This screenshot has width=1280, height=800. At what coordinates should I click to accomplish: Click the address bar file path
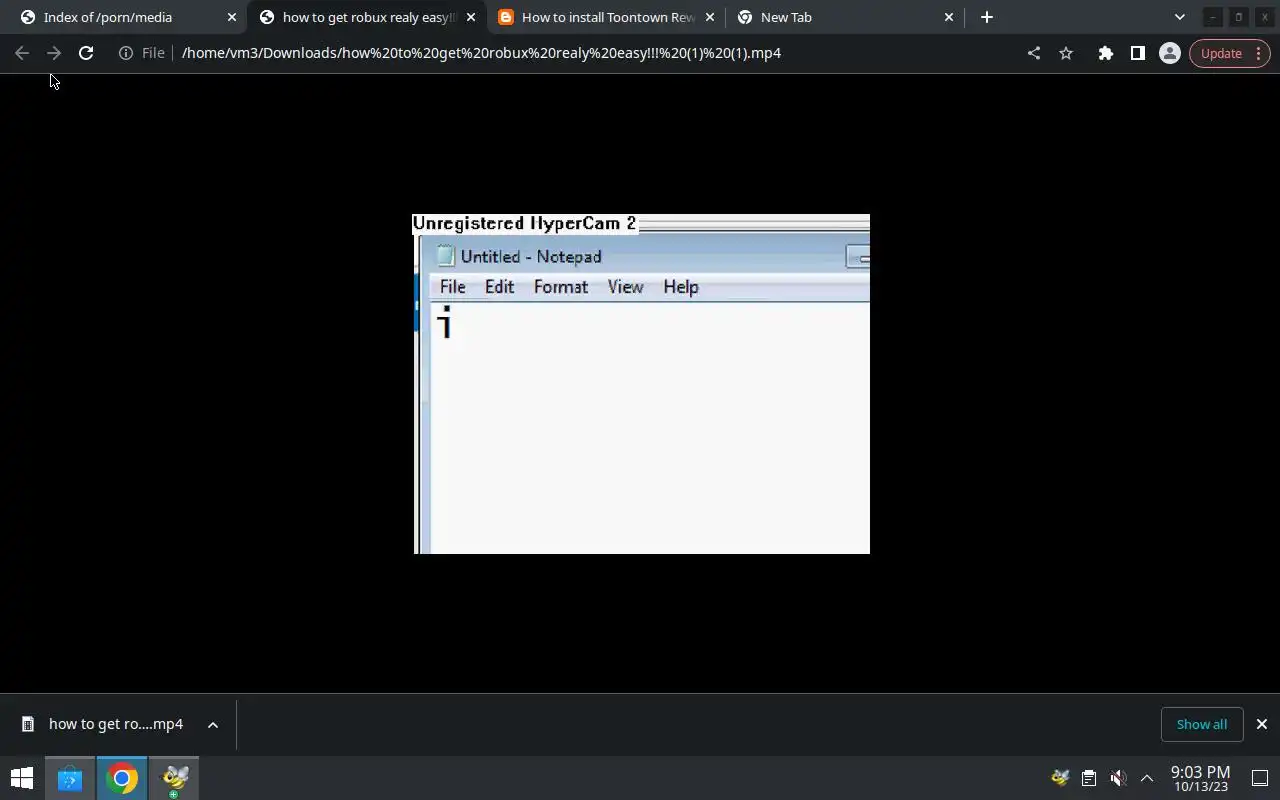pyautogui.click(x=481, y=53)
